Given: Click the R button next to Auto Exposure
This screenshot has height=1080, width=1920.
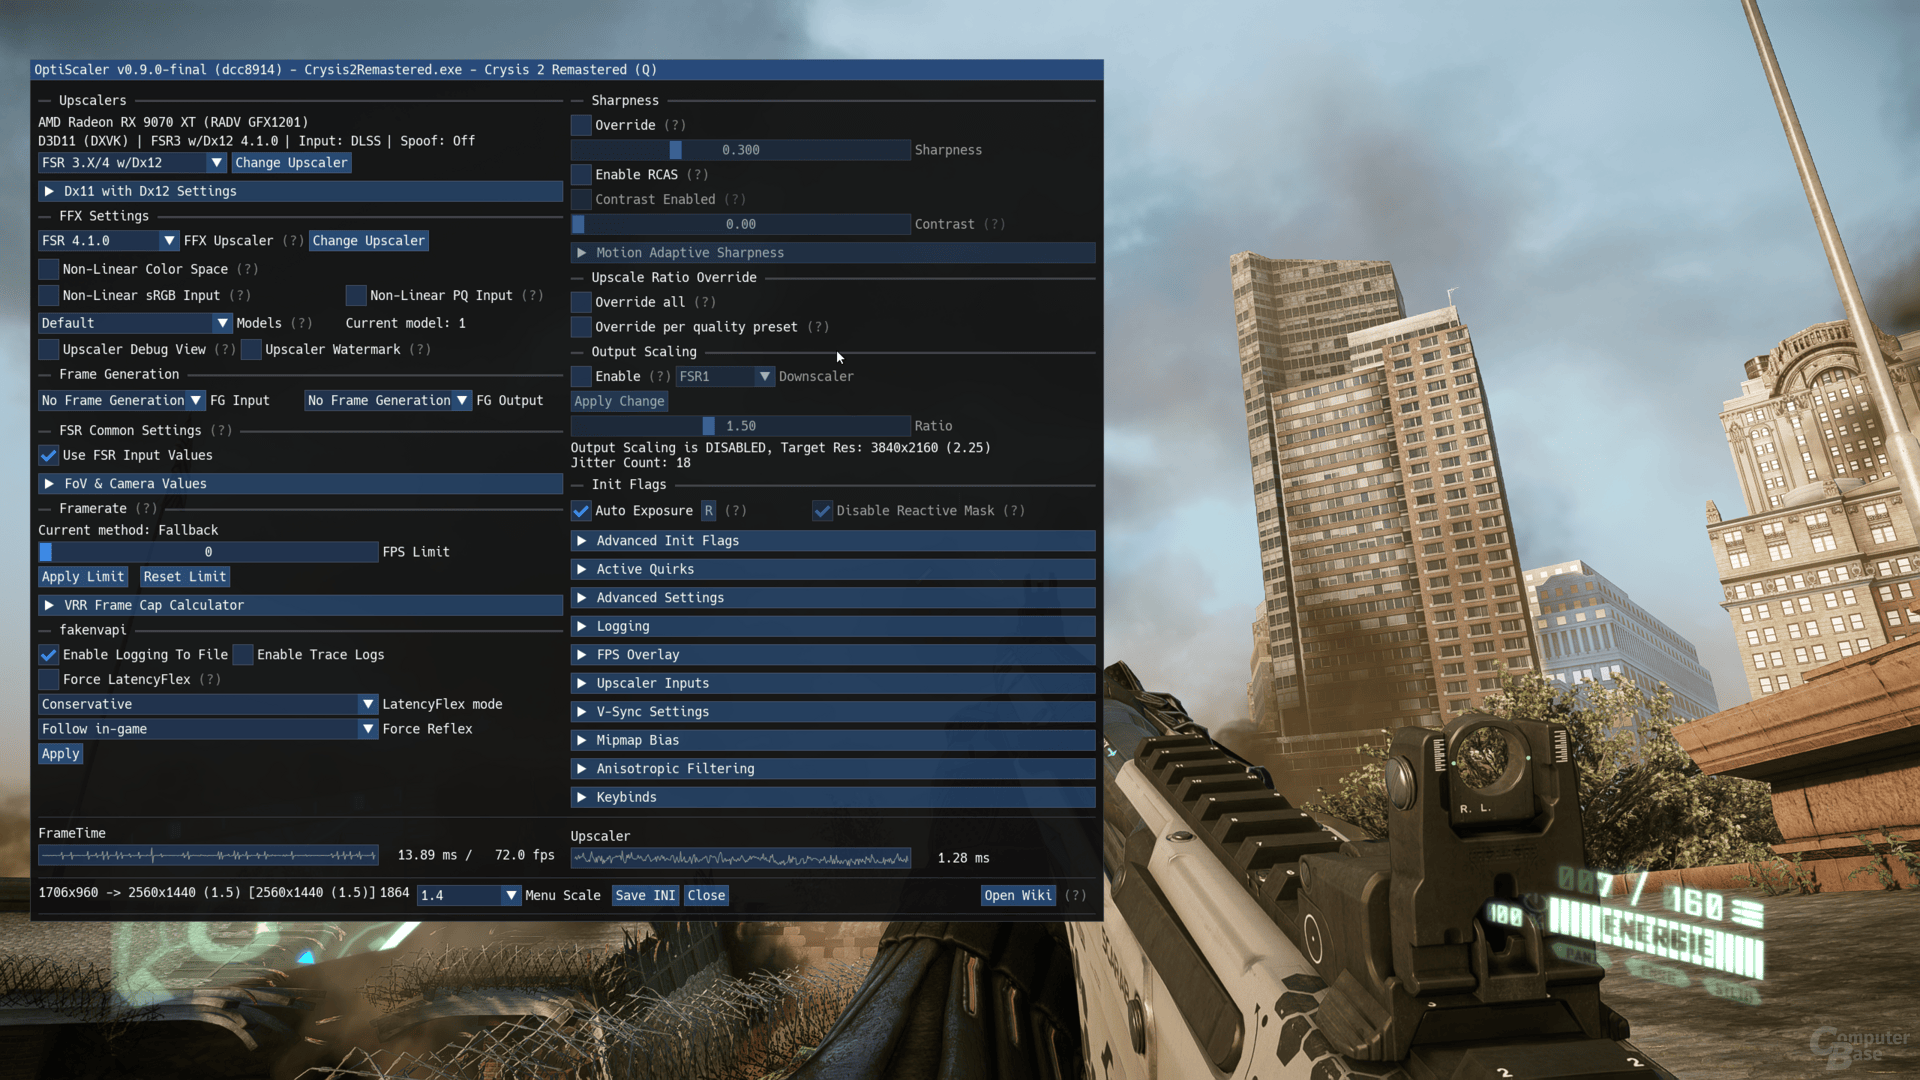Looking at the screenshot, I should pyautogui.click(x=708, y=511).
